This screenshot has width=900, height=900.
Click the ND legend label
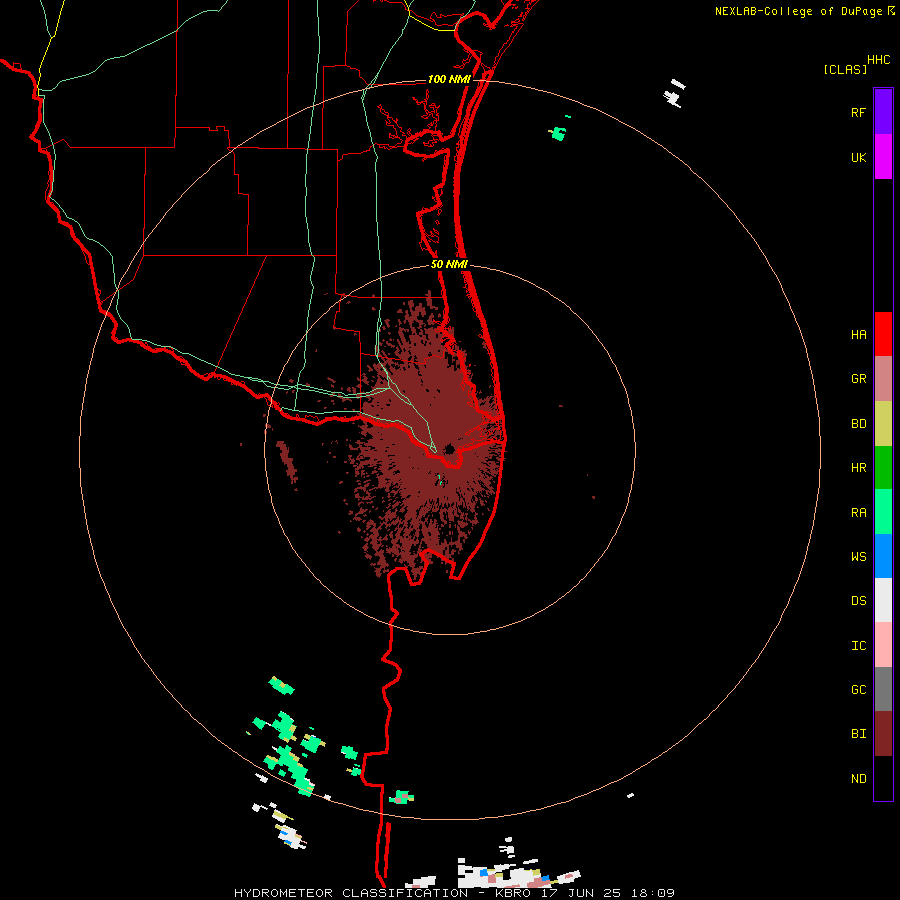click(858, 779)
